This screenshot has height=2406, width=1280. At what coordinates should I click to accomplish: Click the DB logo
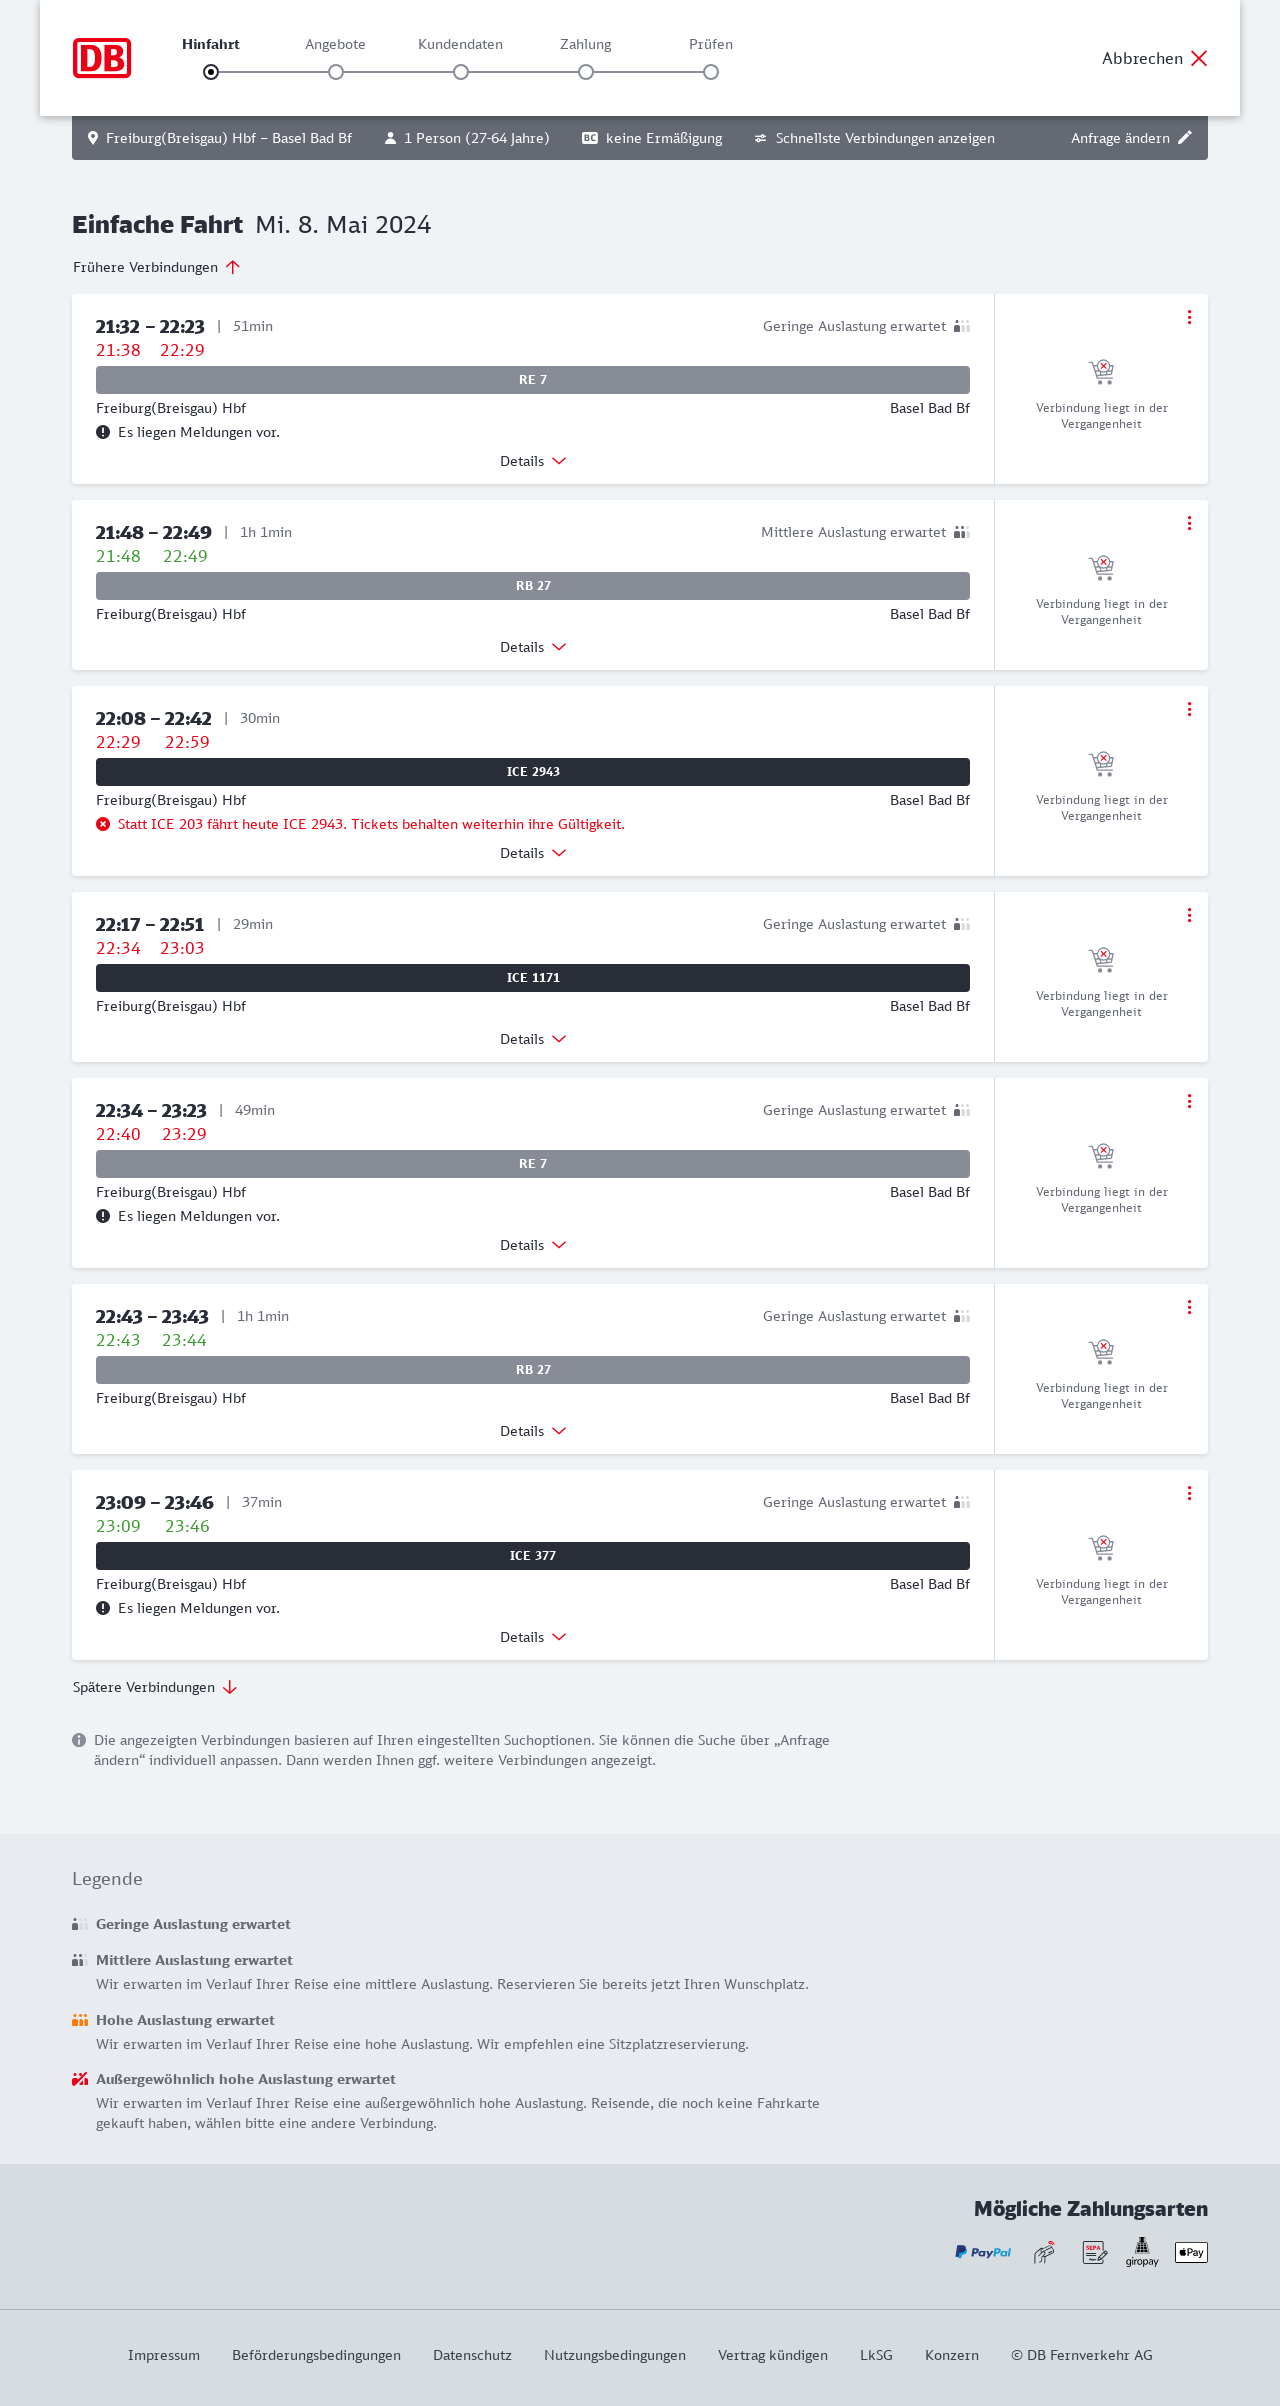[x=102, y=58]
